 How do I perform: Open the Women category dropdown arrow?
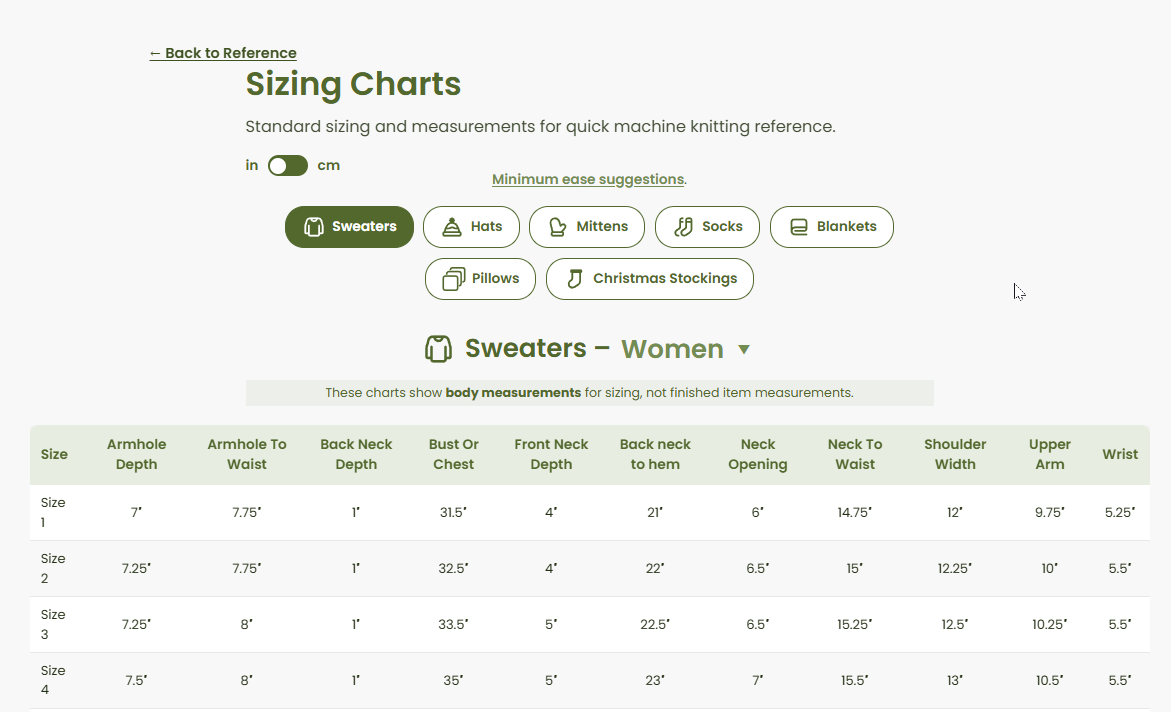[744, 350]
